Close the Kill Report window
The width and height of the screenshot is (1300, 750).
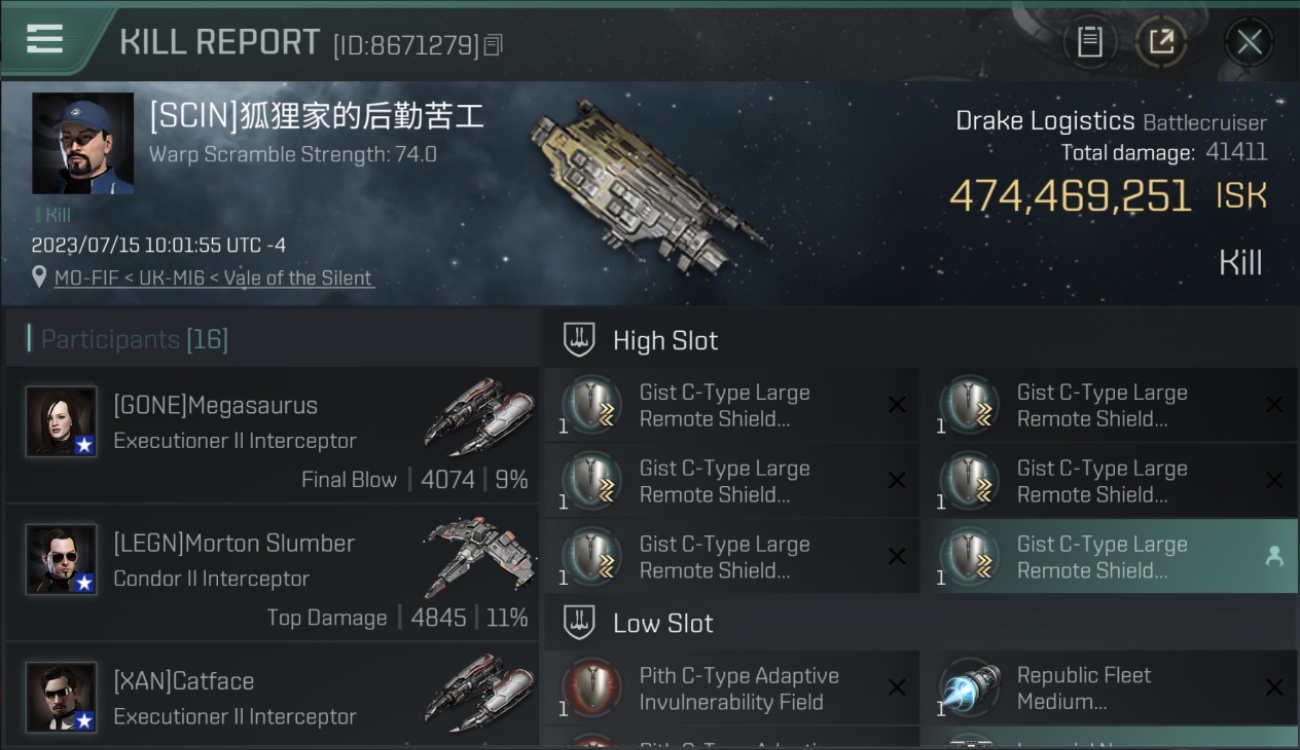1249,42
